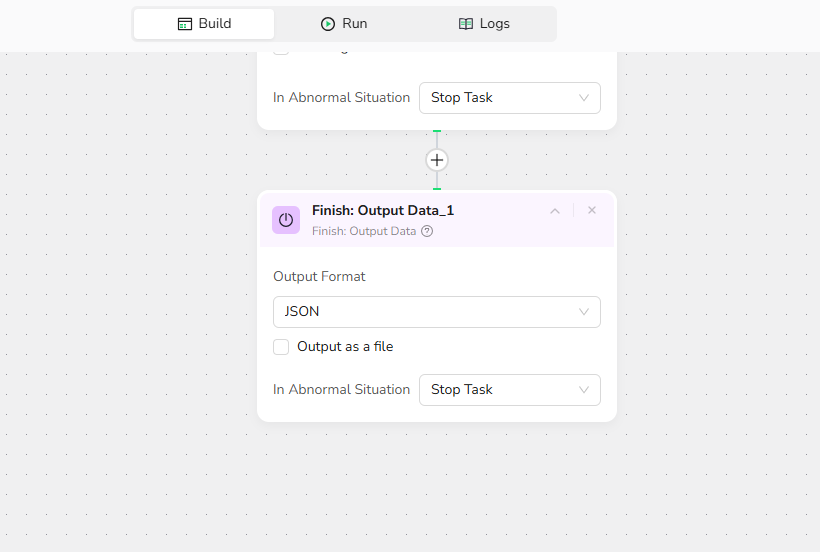Switch to the Logs tab
This screenshot has height=552, width=820.
coord(484,24)
